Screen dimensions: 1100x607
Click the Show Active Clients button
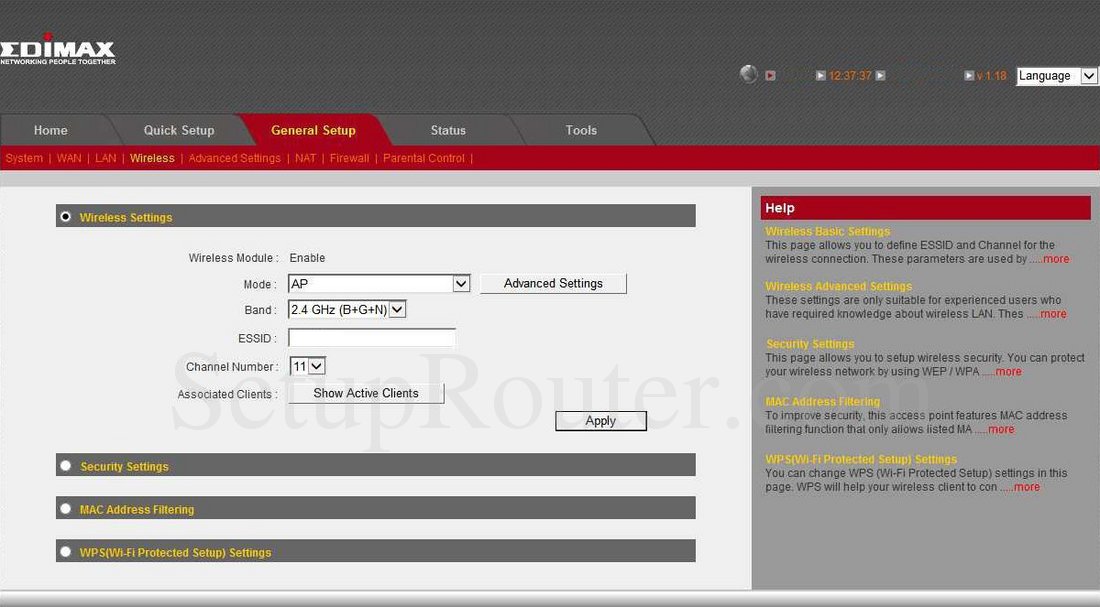(x=366, y=392)
